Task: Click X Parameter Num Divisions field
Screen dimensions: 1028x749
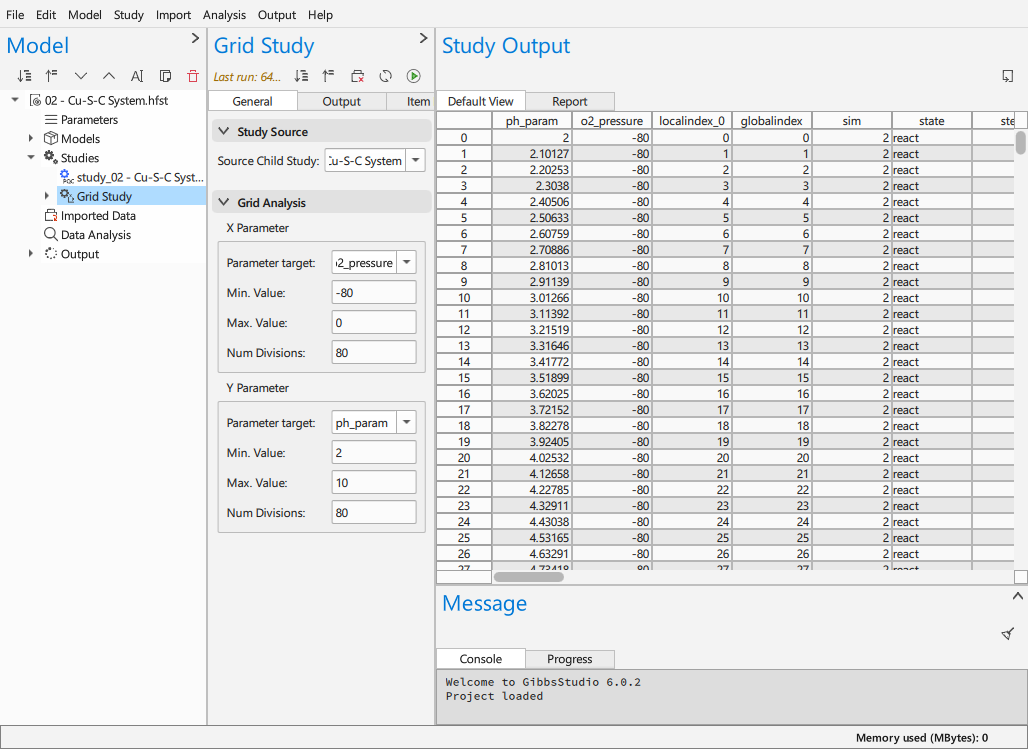Action: point(374,352)
